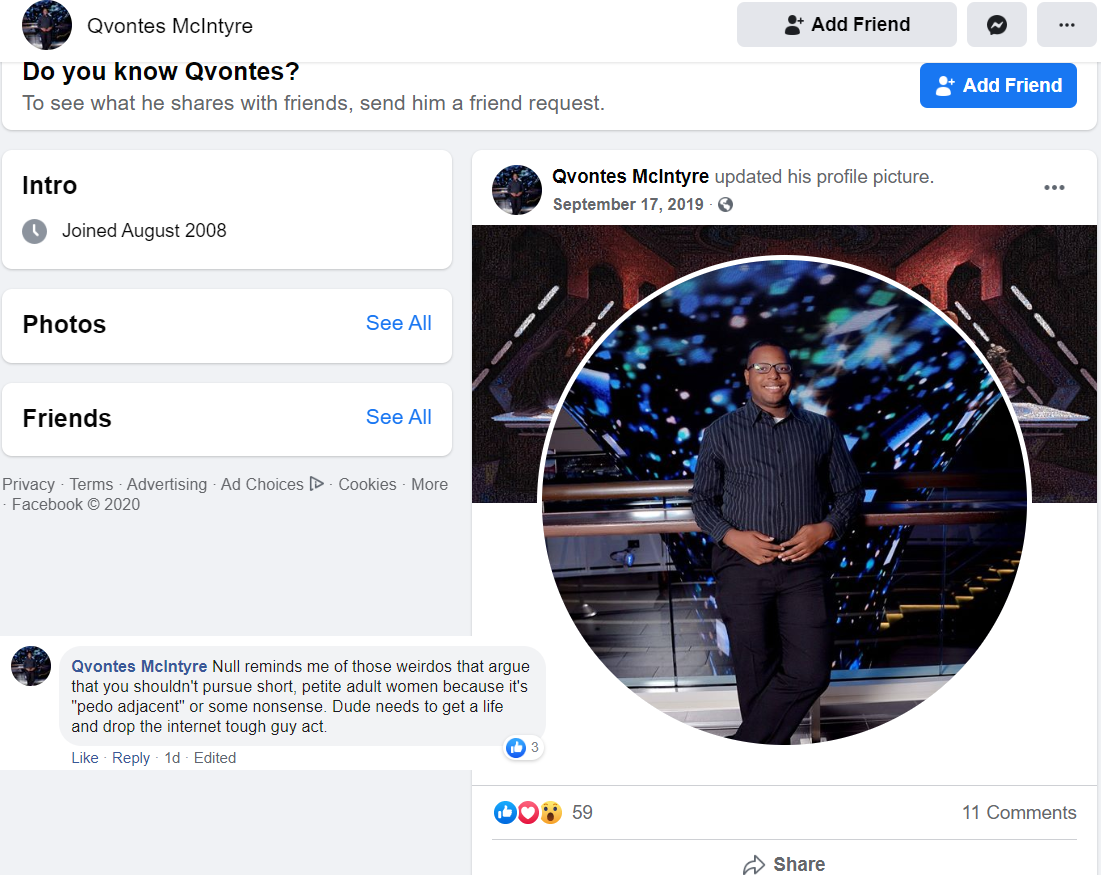Click the blue like reaction icon on post
Image resolution: width=1101 pixels, height=875 pixels.
[505, 812]
